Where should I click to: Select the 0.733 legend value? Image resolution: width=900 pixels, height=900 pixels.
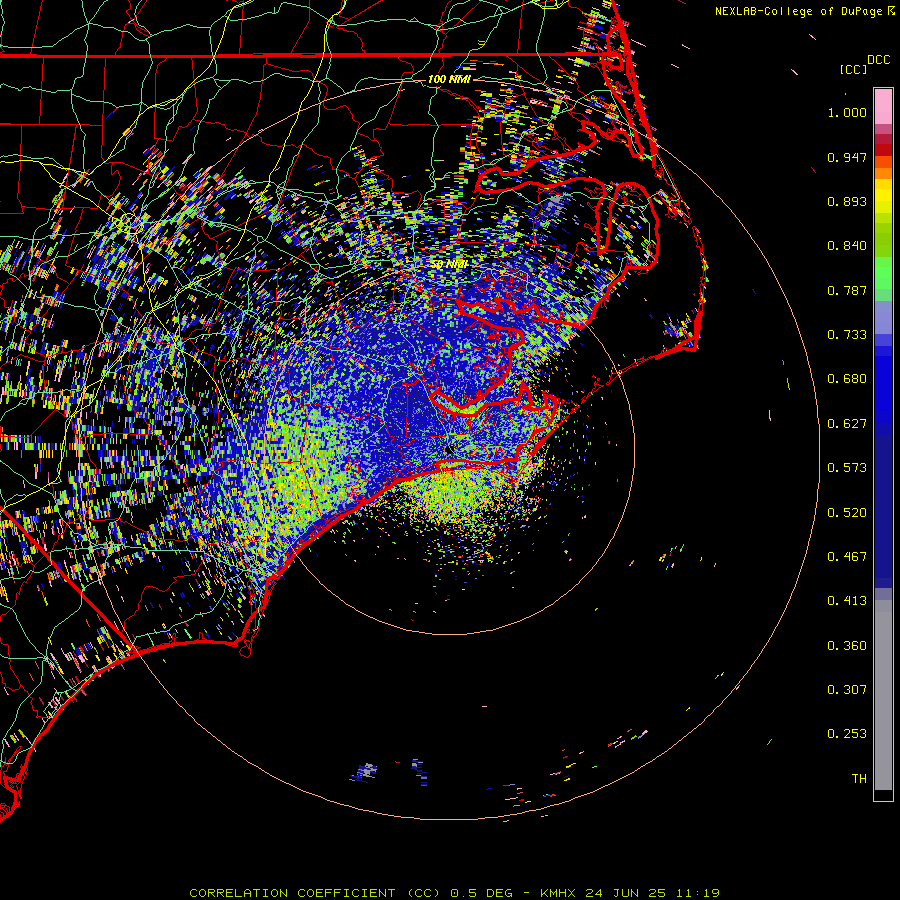[x=847, y=335]
